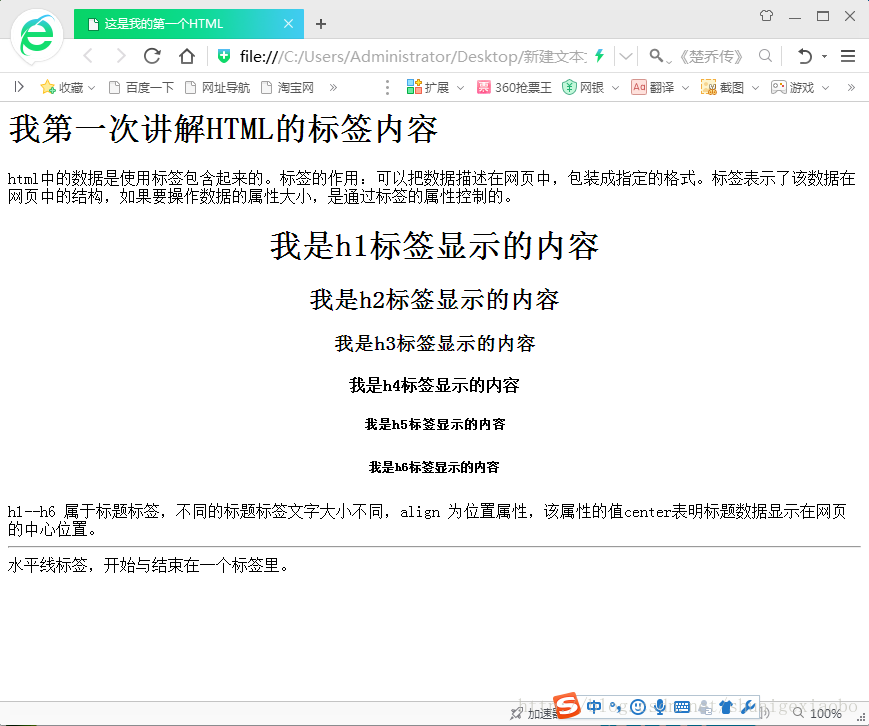869x726 pixels.
Task: Open the 淘宝网 bookmark
Action: pos(287,88)
